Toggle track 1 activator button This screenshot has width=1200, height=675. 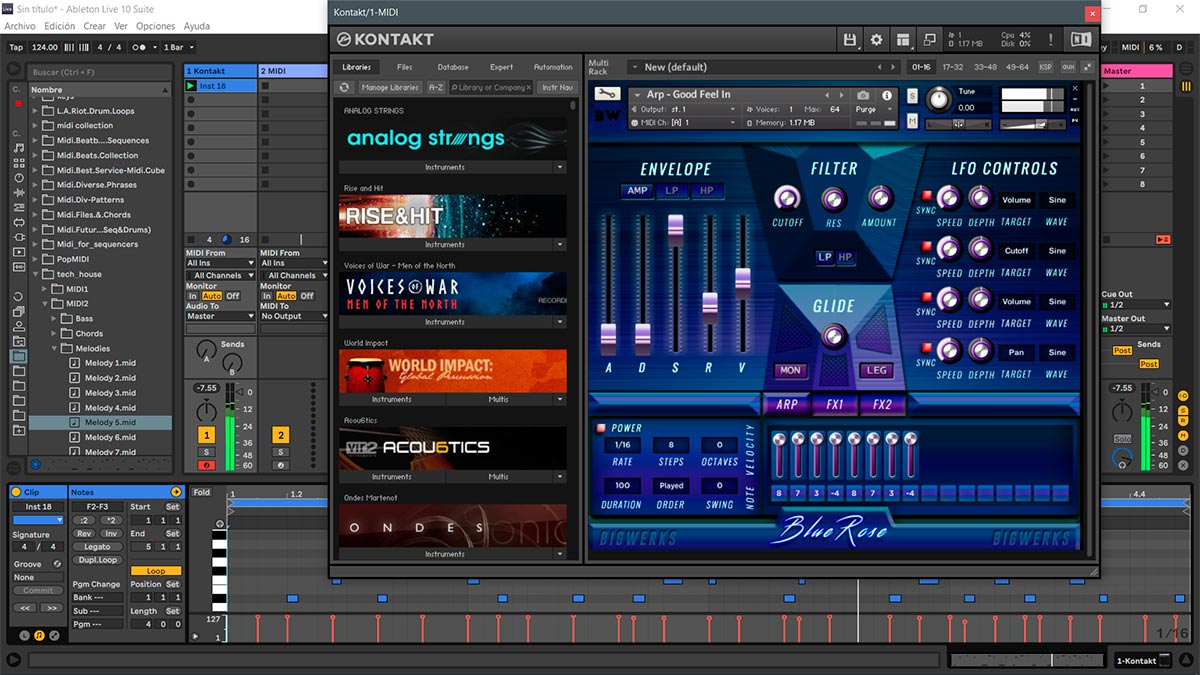(x=206, y=435)
